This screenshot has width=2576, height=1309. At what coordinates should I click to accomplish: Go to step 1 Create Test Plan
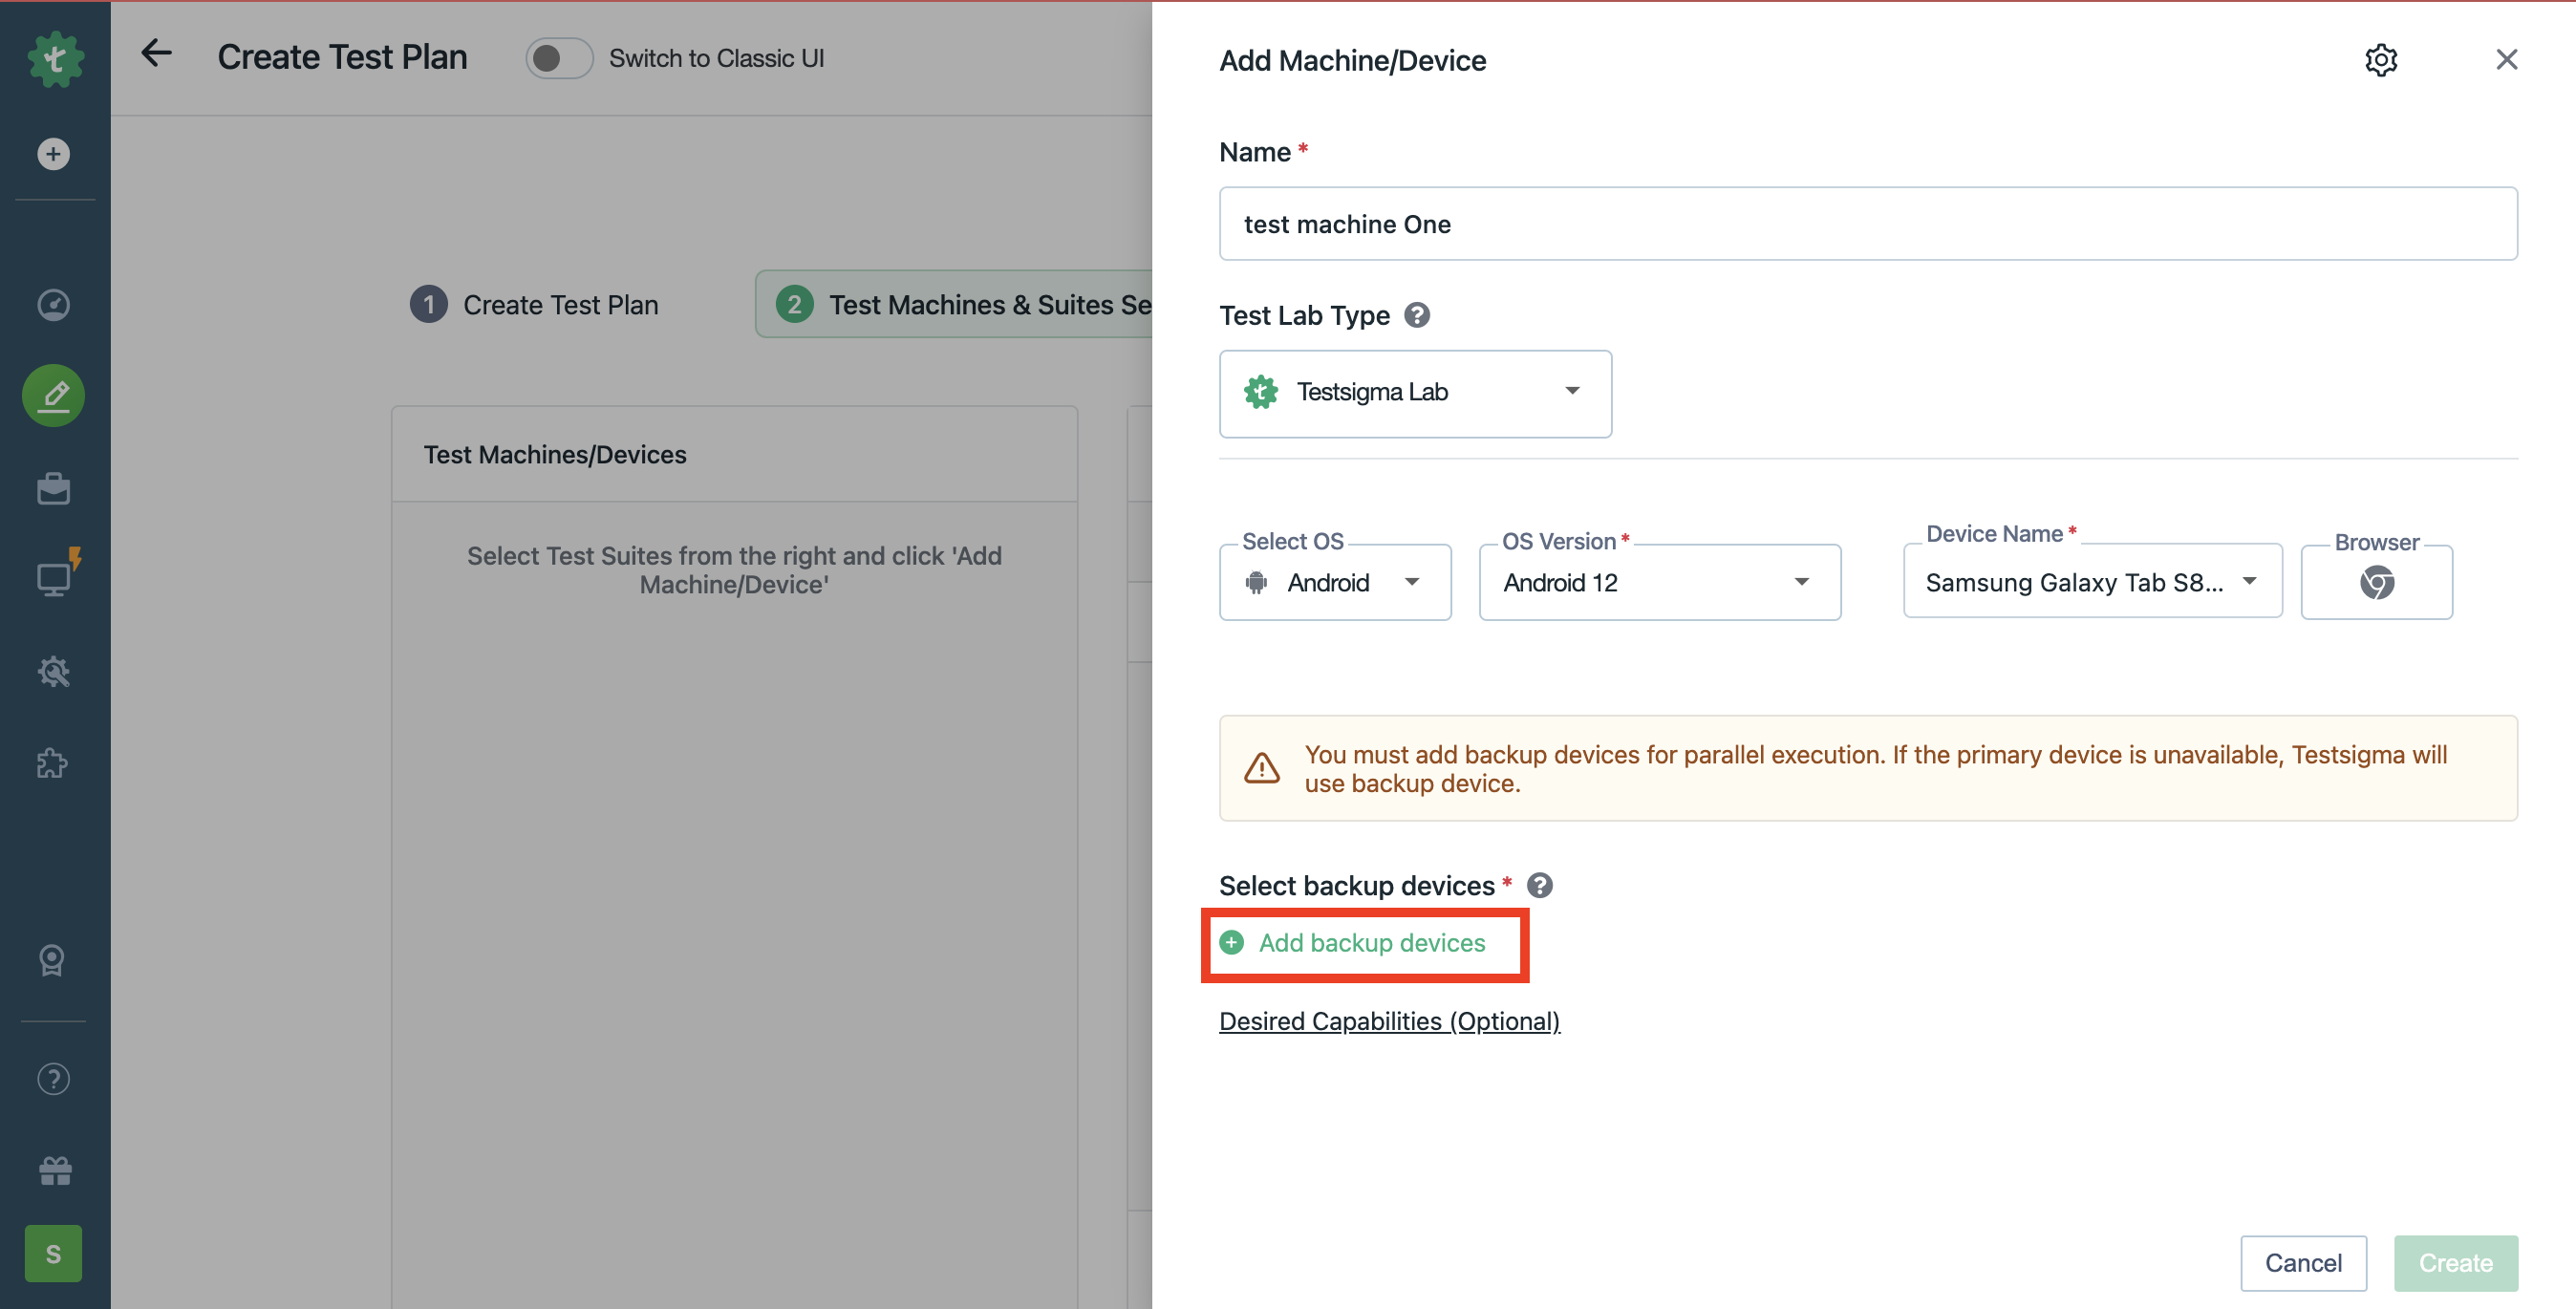click(x=535, y=304)
